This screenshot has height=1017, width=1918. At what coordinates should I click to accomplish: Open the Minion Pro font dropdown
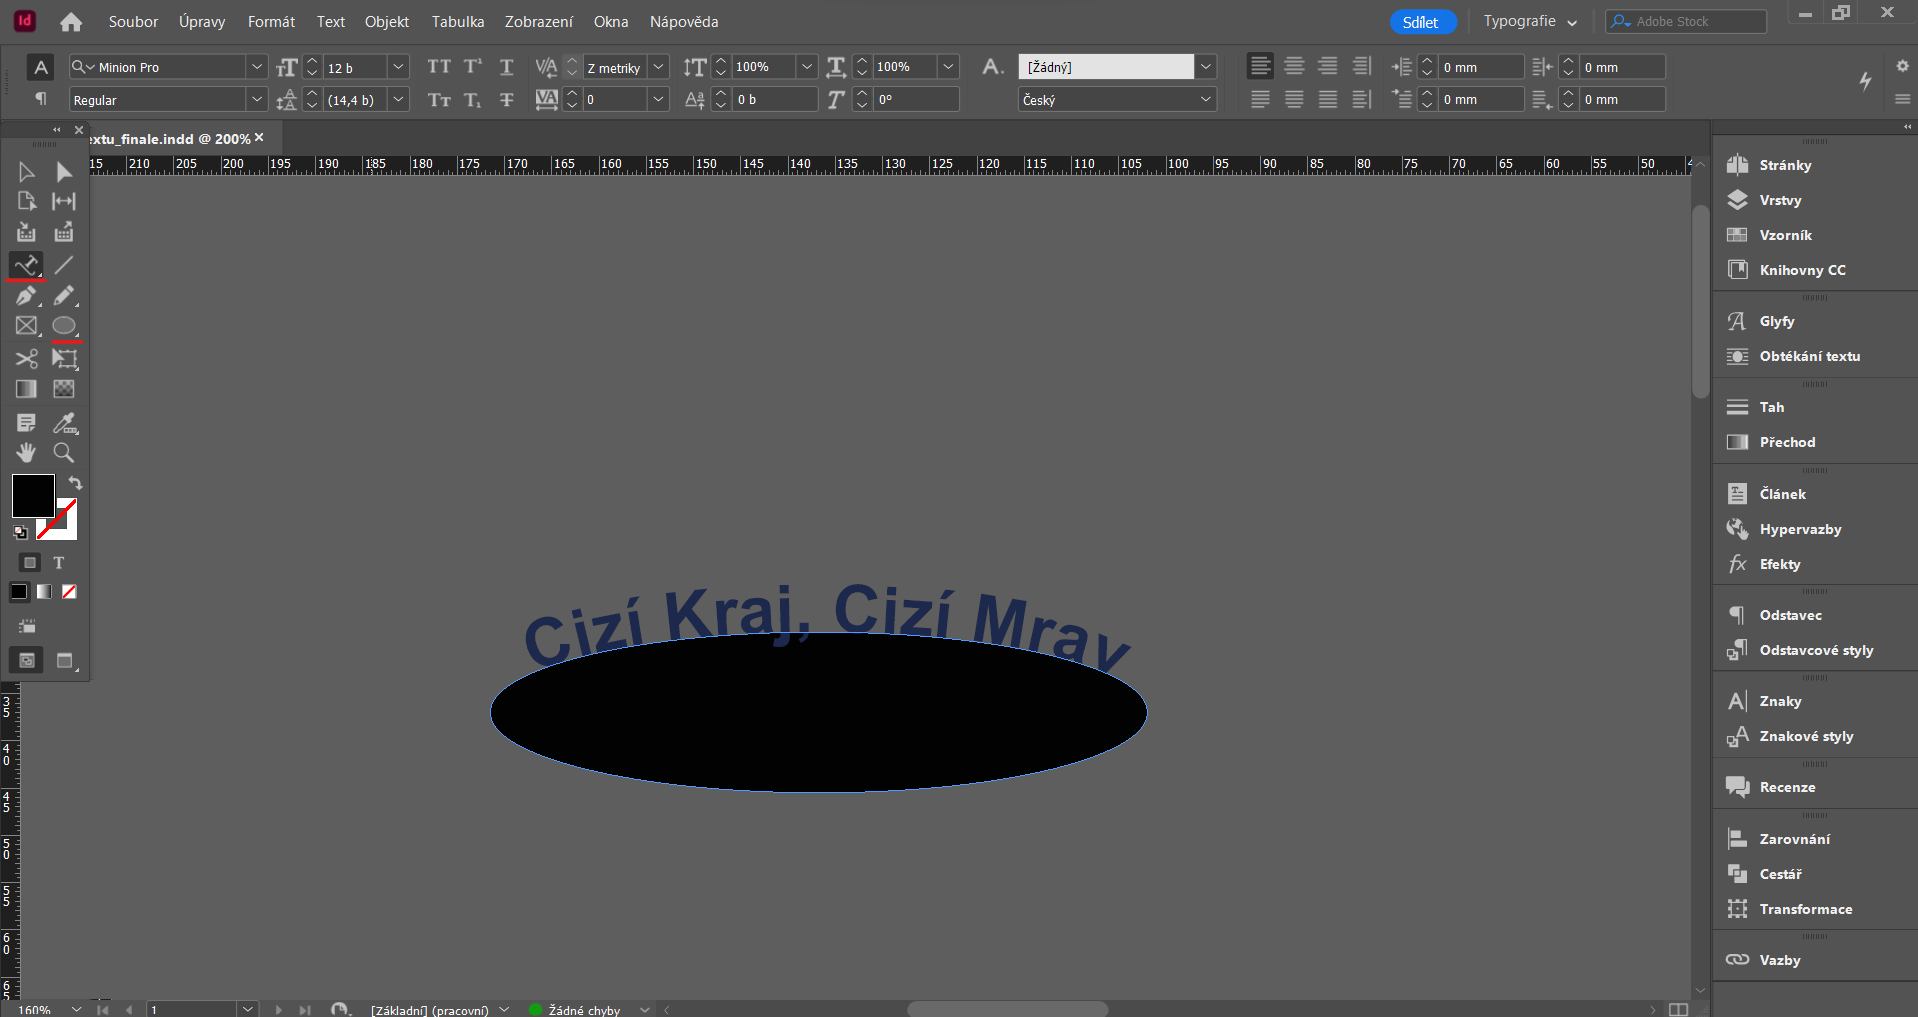(x=257, y=66)
